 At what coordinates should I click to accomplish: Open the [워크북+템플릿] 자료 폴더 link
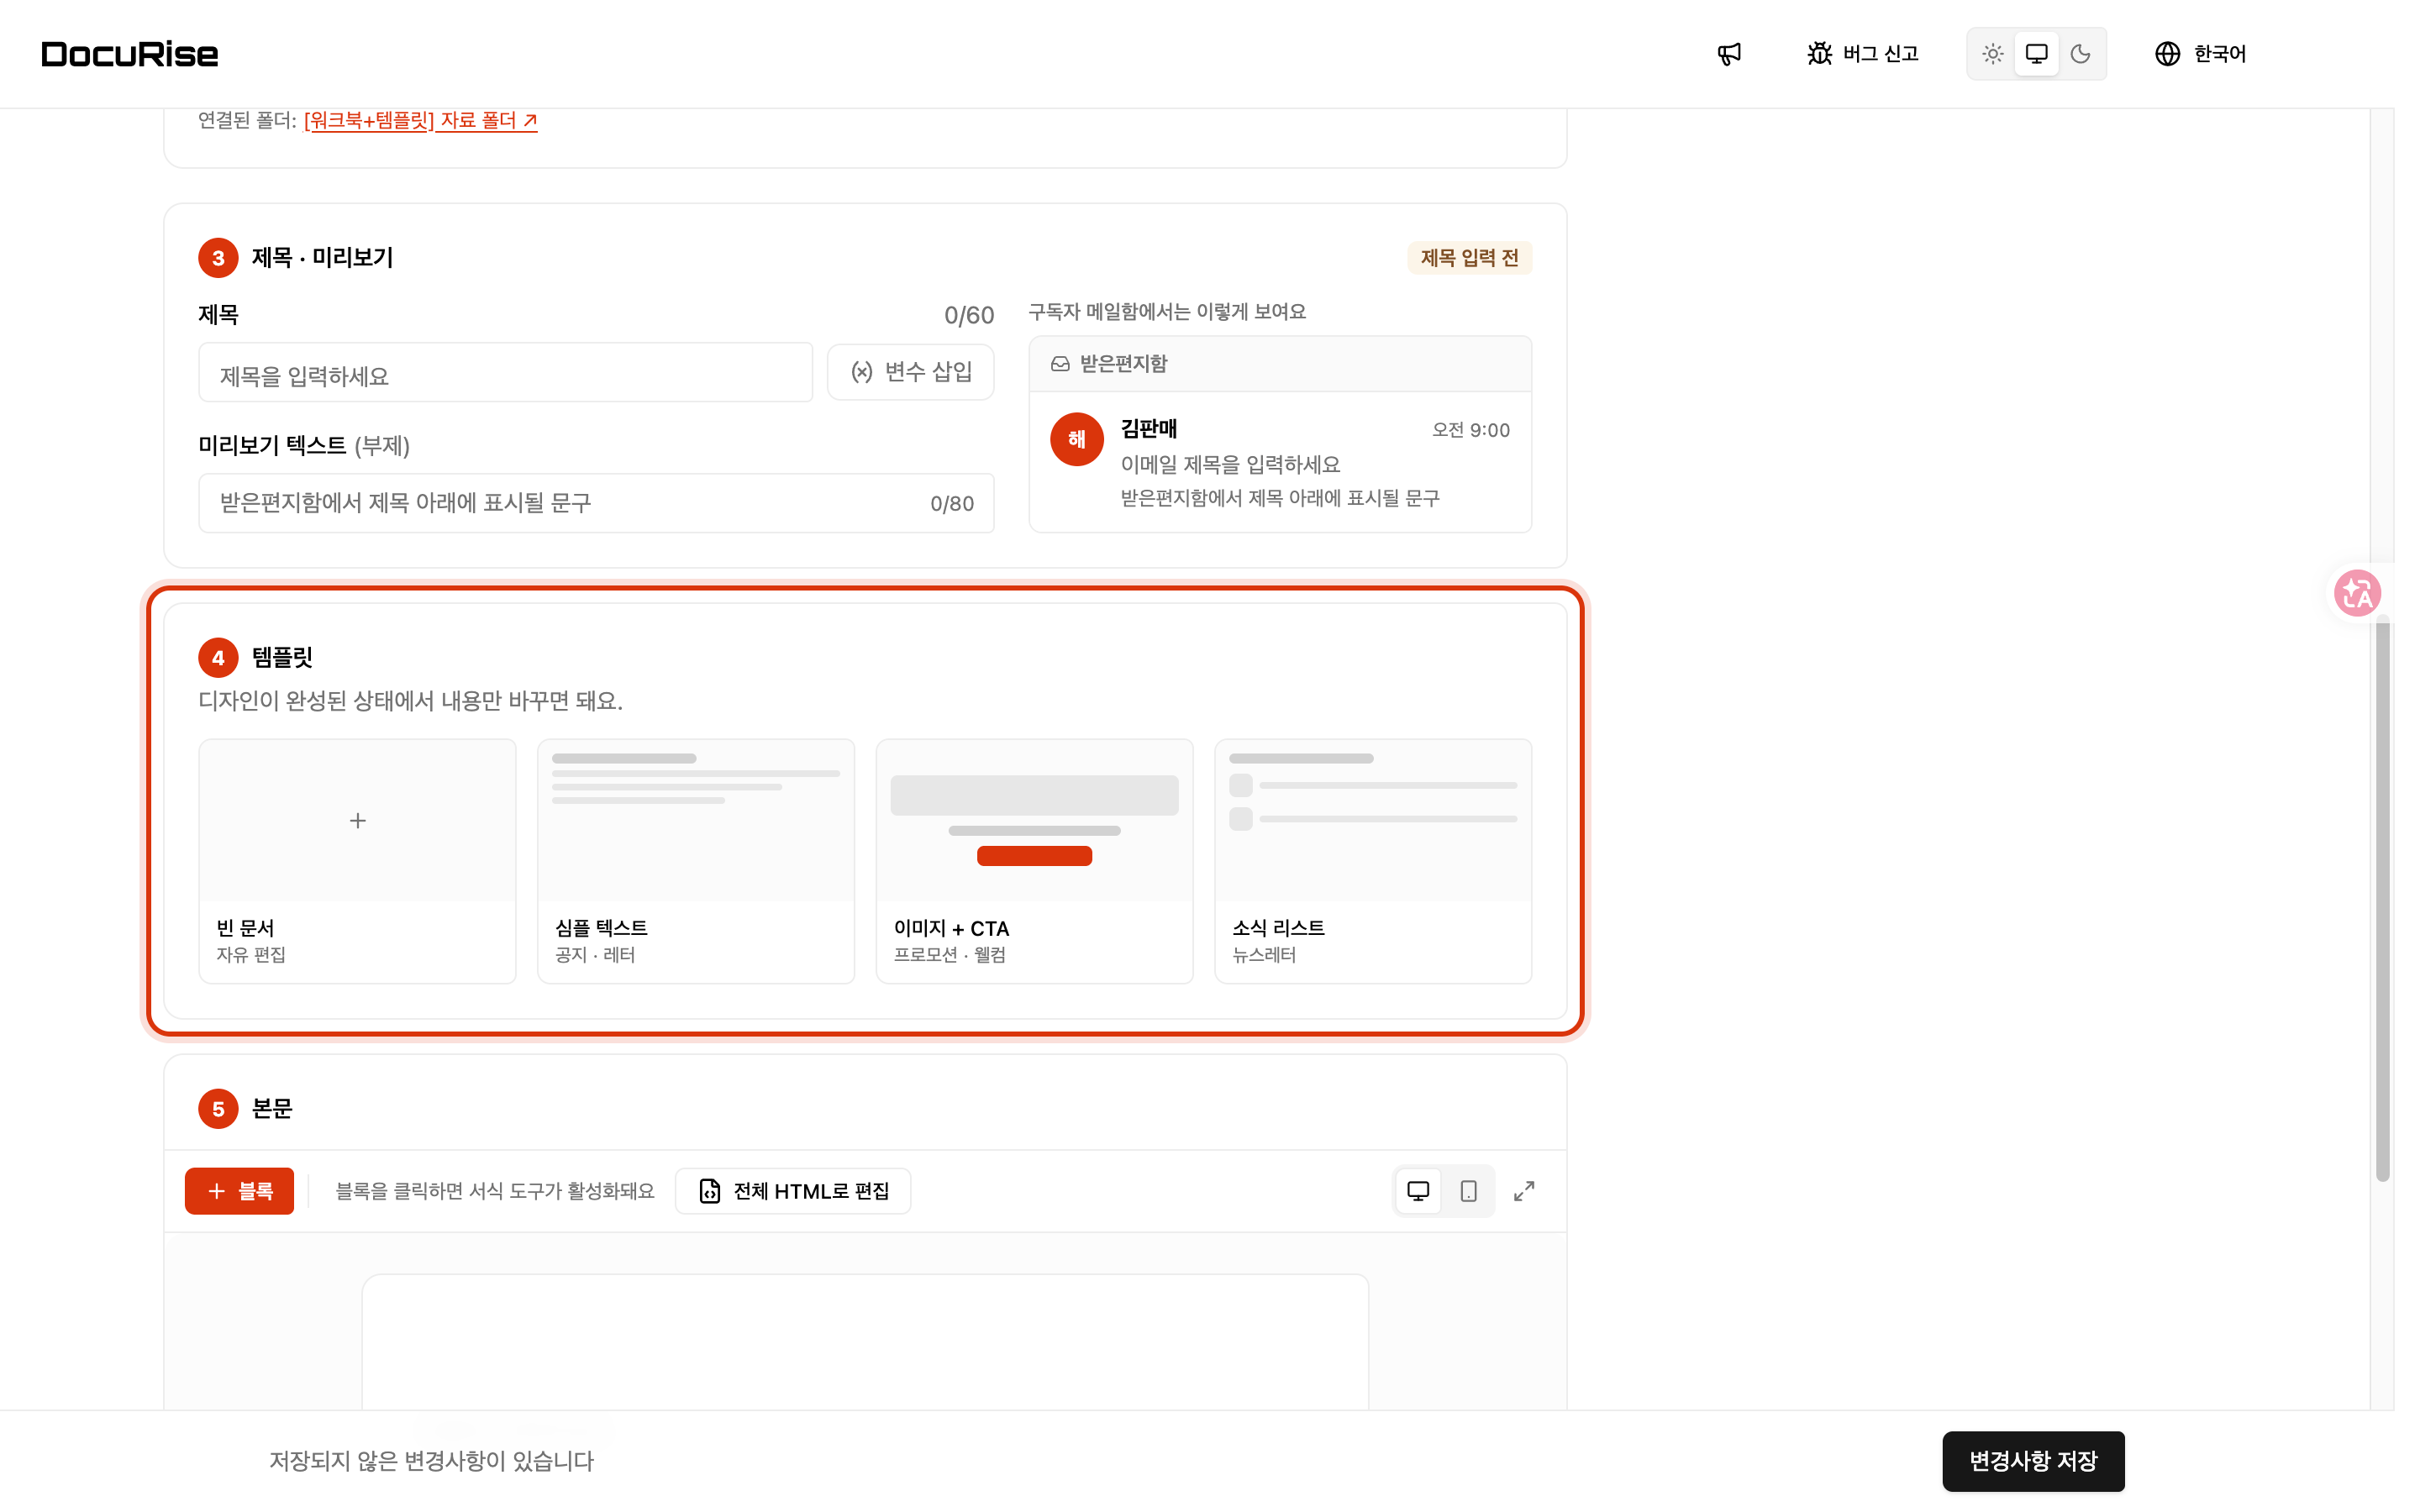click(420, 120)
